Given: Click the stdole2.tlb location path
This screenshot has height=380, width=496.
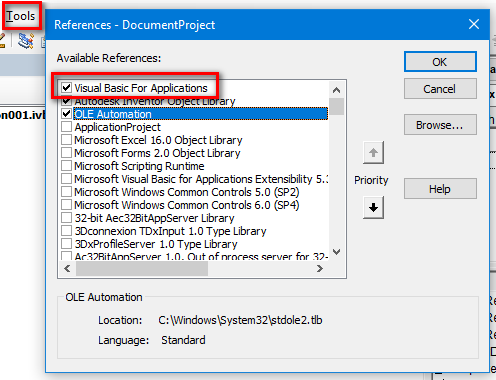Looking at the screenshot, I should coord(240,320).
